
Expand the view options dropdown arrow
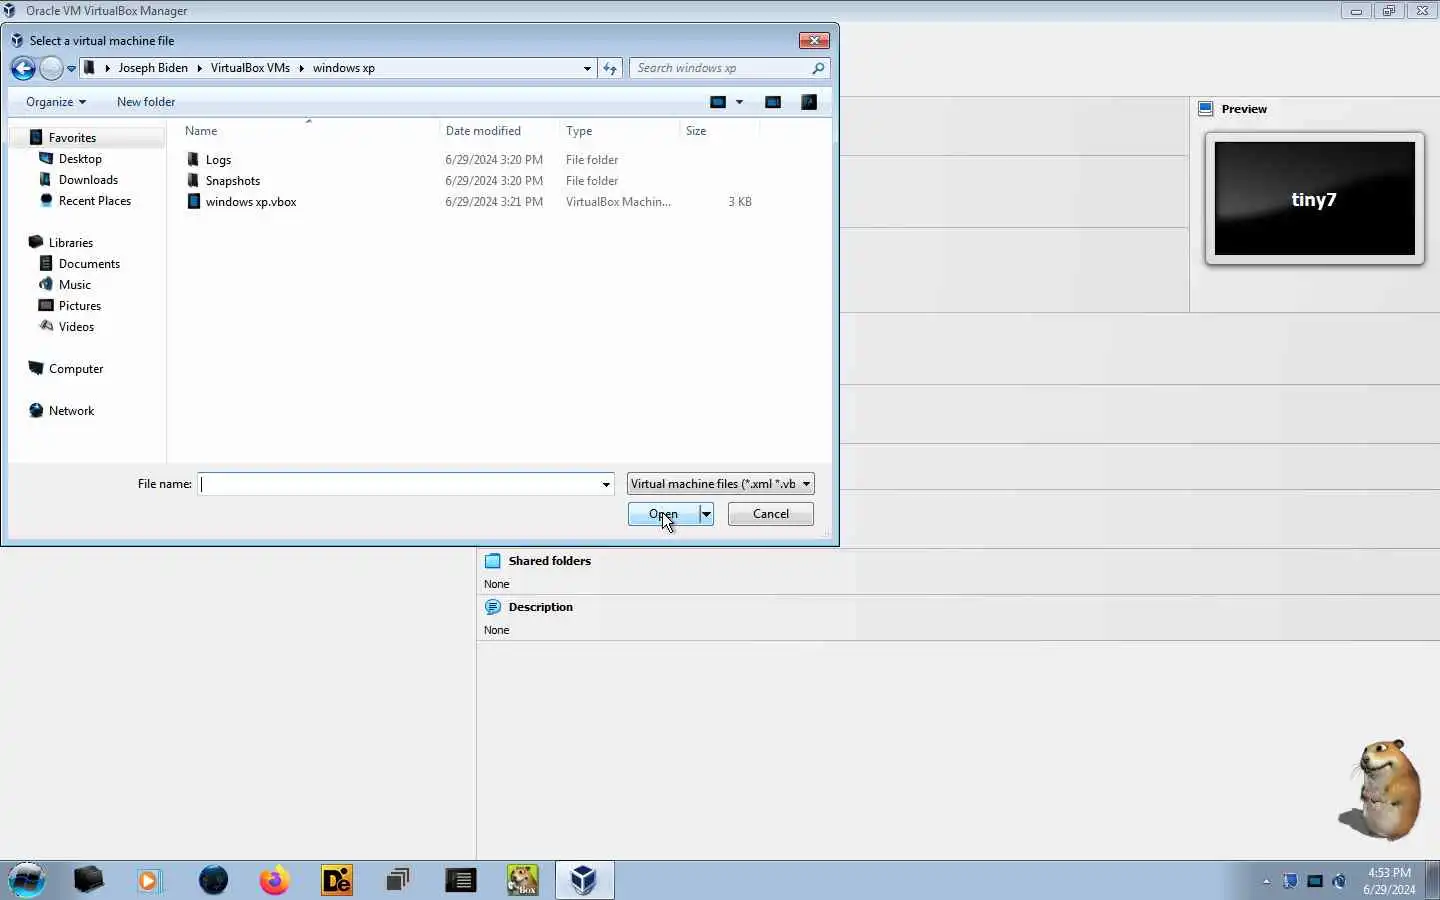point(739,102)
